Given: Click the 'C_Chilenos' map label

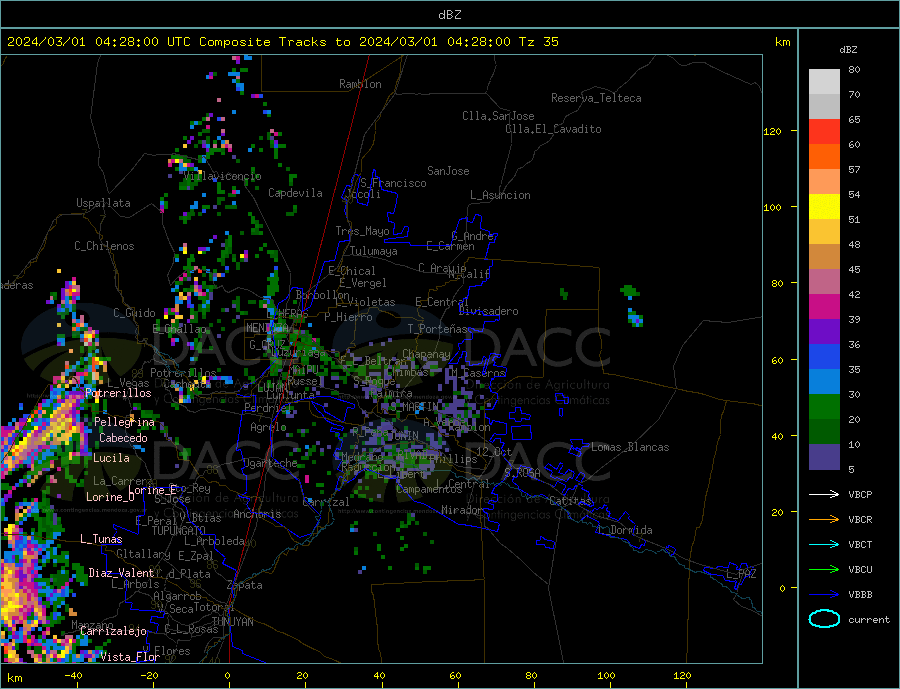Looking at the screenshot, I should [104, 246].
